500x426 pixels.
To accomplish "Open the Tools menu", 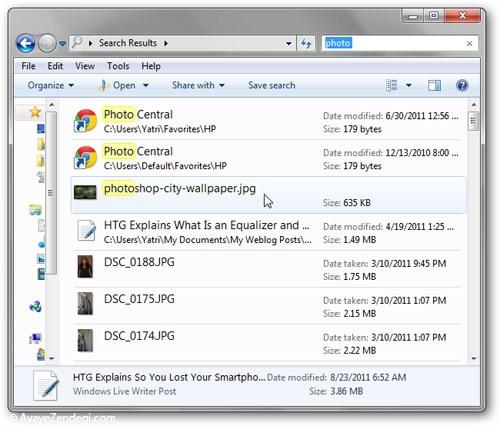I will coord(118,66).
